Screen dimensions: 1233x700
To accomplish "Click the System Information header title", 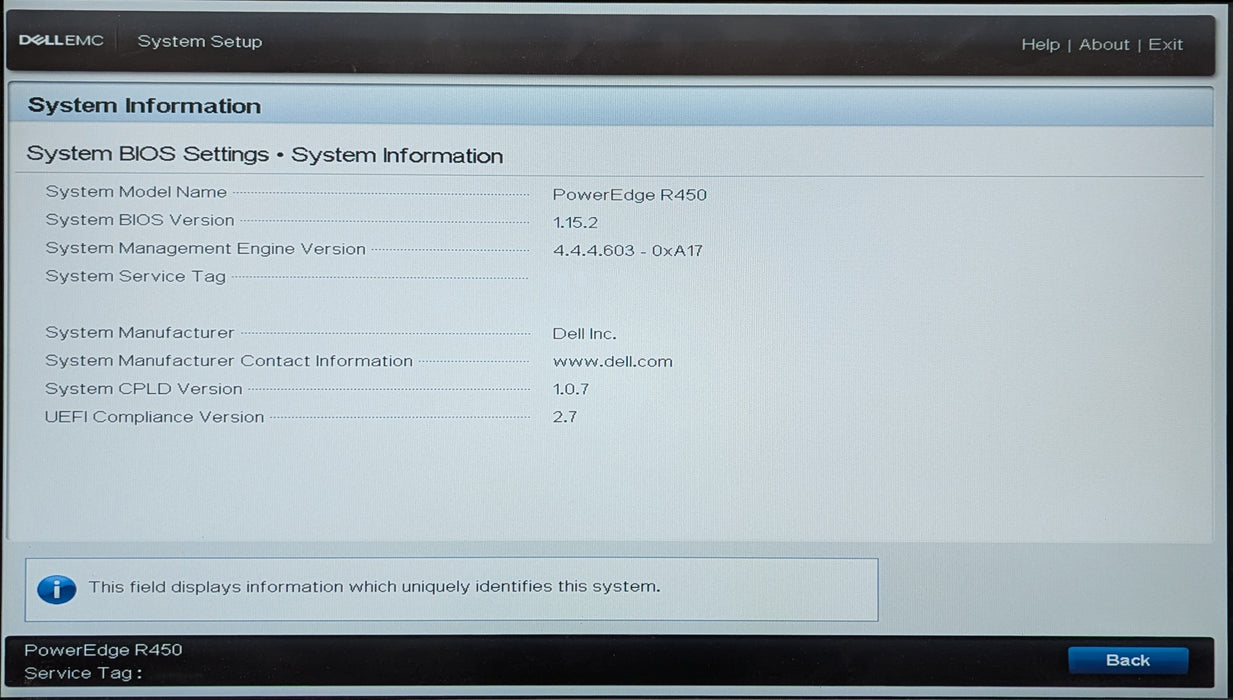I will 144,106.
